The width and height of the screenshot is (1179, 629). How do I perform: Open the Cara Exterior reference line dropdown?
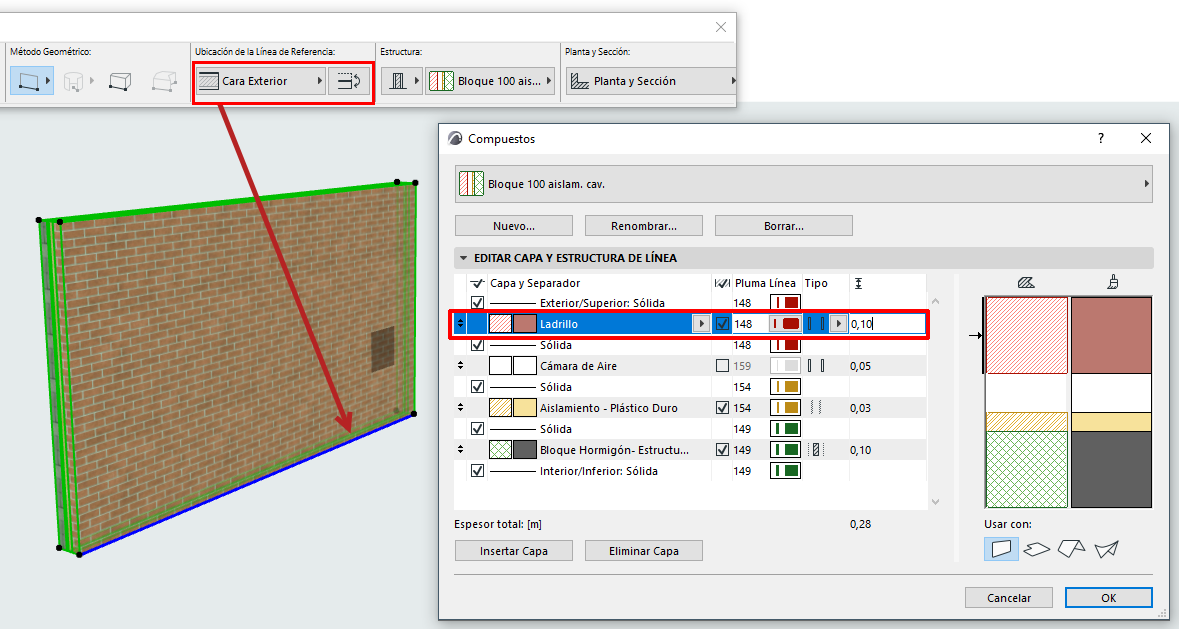[261, 81]
